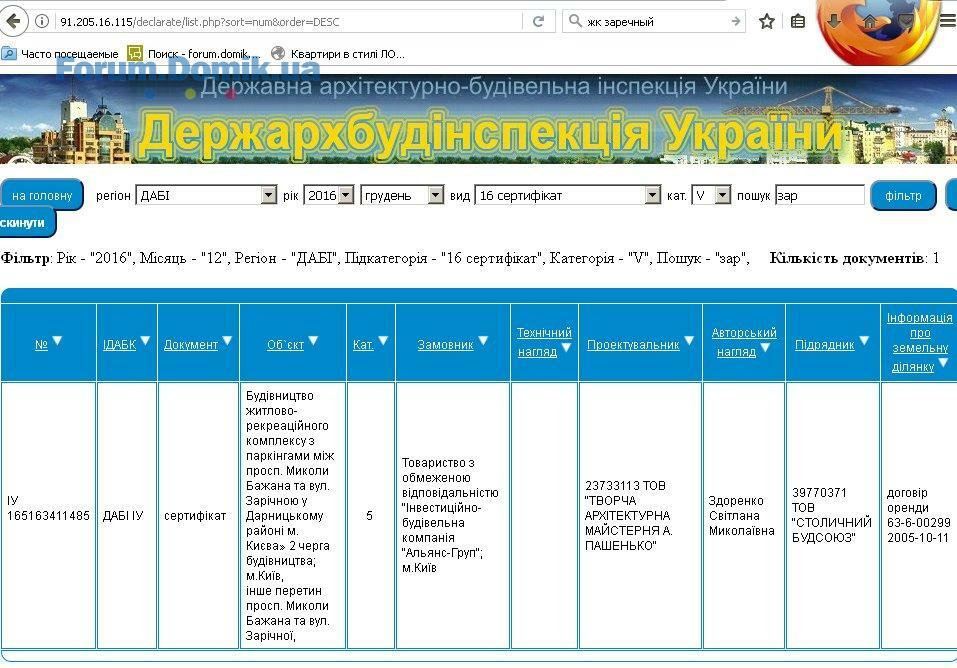Click browser search field with жк заречный

(654, 22)
